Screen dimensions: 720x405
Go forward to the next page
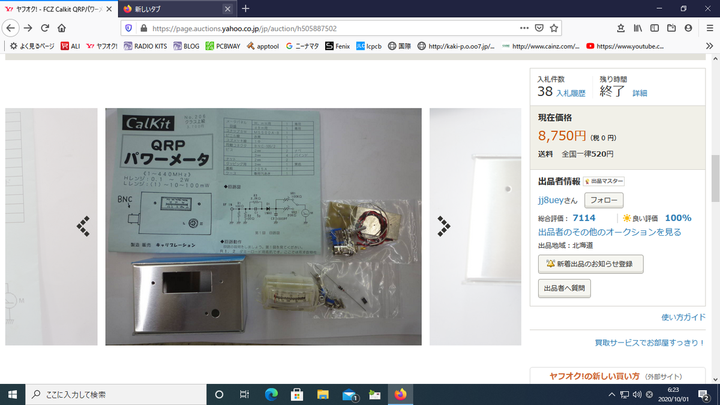(x=28, y=28)
